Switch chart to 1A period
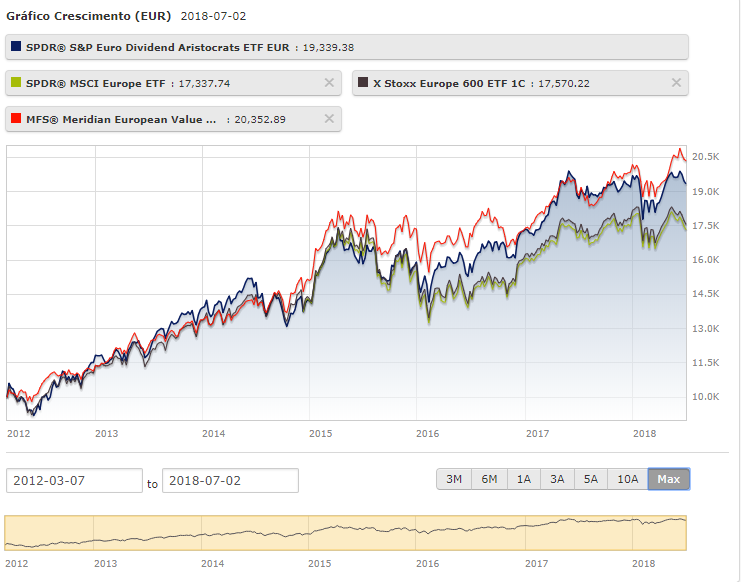This screenshot has width=741, height=582. click(x=524, y=479)
